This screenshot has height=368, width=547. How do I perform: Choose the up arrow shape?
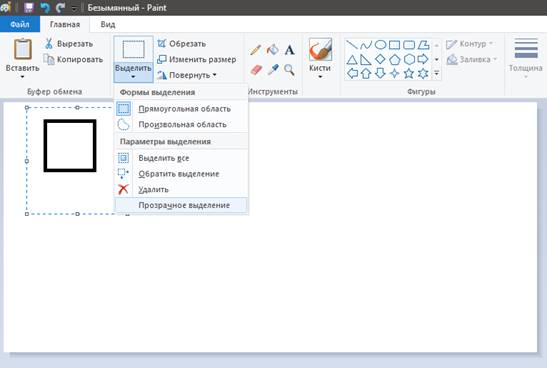[366, 74]
